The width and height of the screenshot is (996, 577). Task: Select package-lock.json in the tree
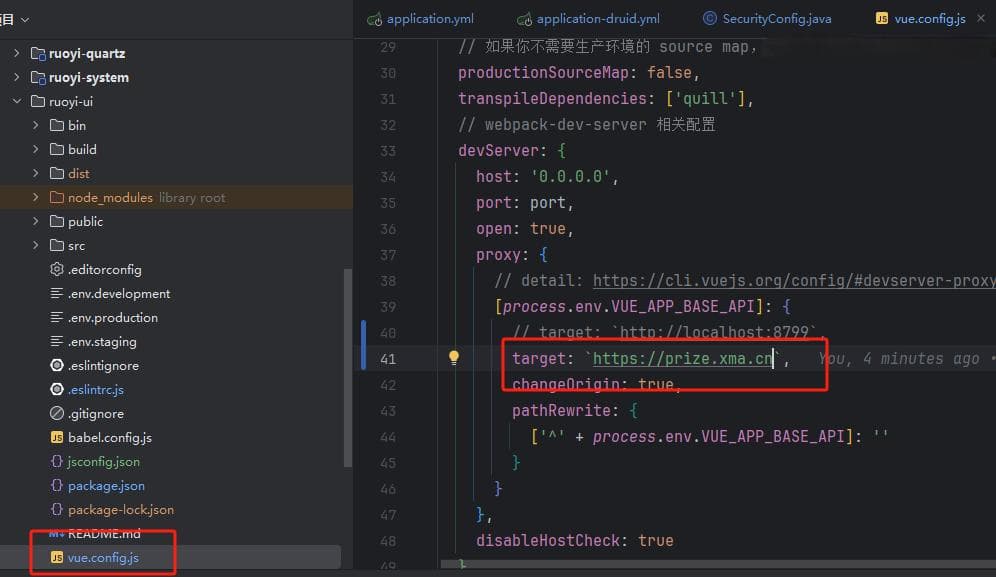121,509
